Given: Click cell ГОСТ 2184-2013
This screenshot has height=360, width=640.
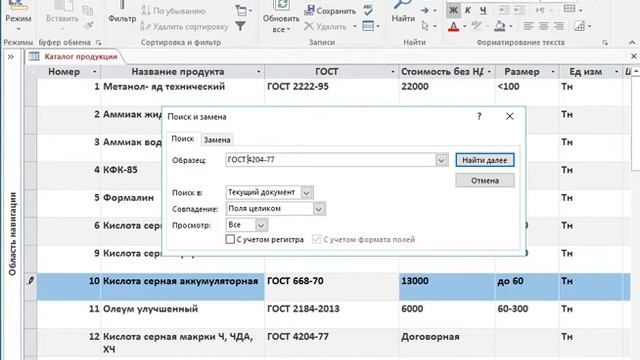Looking at the screenshot, I should (331, 314).
